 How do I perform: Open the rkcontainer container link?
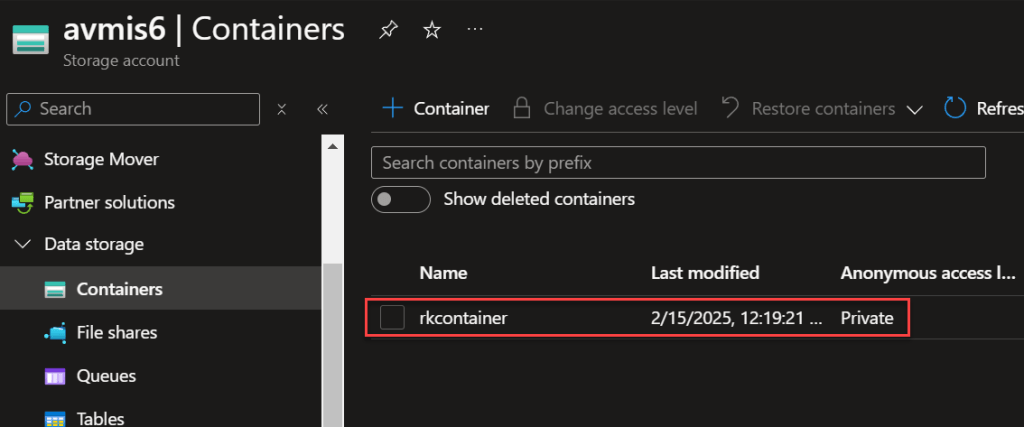tap(464, 318)
